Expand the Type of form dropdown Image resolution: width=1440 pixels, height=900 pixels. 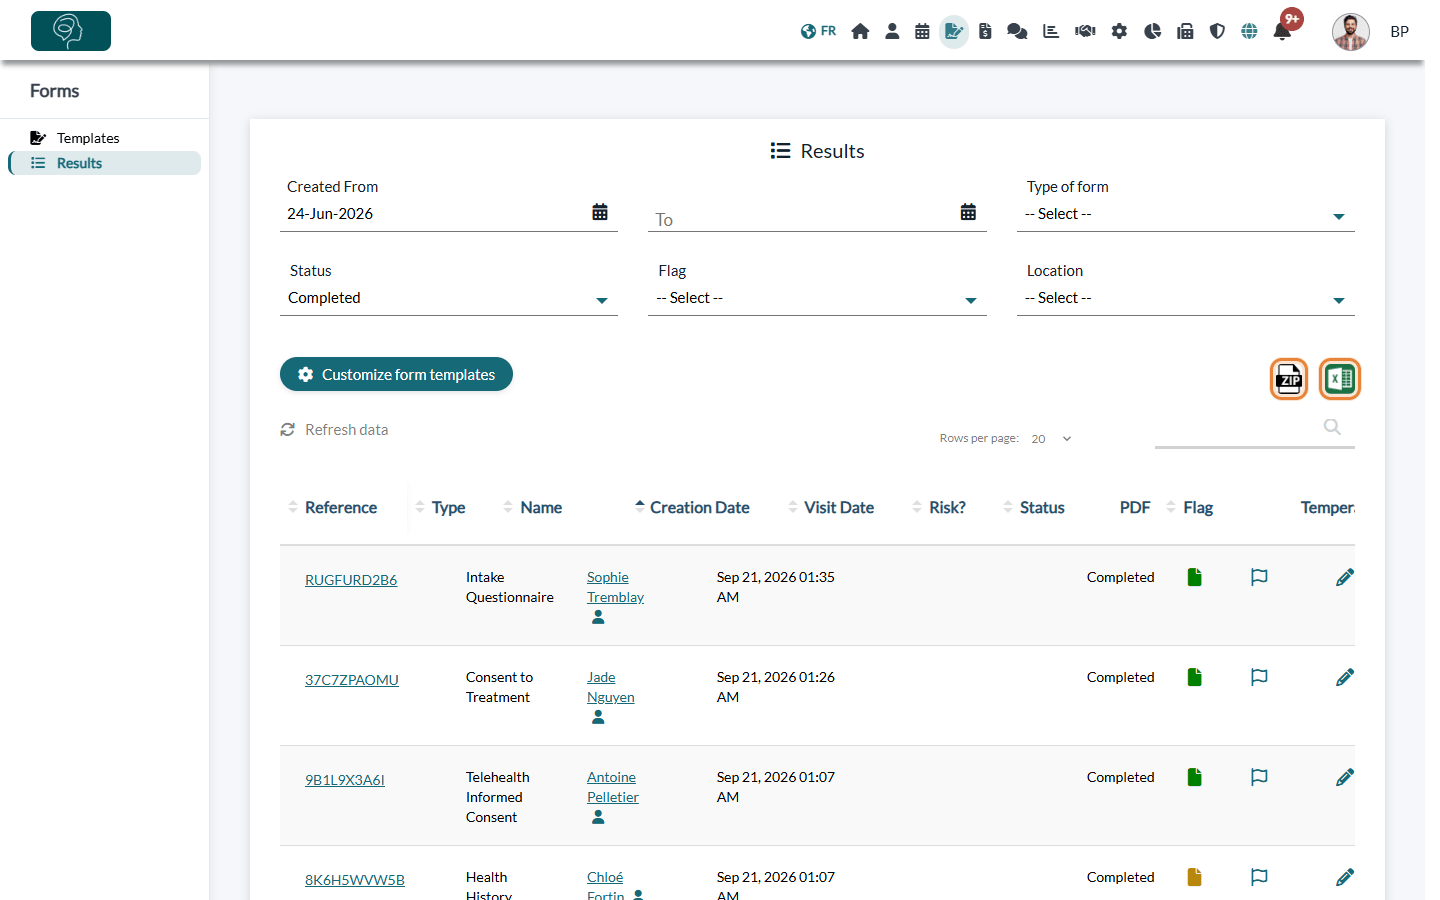pyautogui.click(x=1185, y=214)
